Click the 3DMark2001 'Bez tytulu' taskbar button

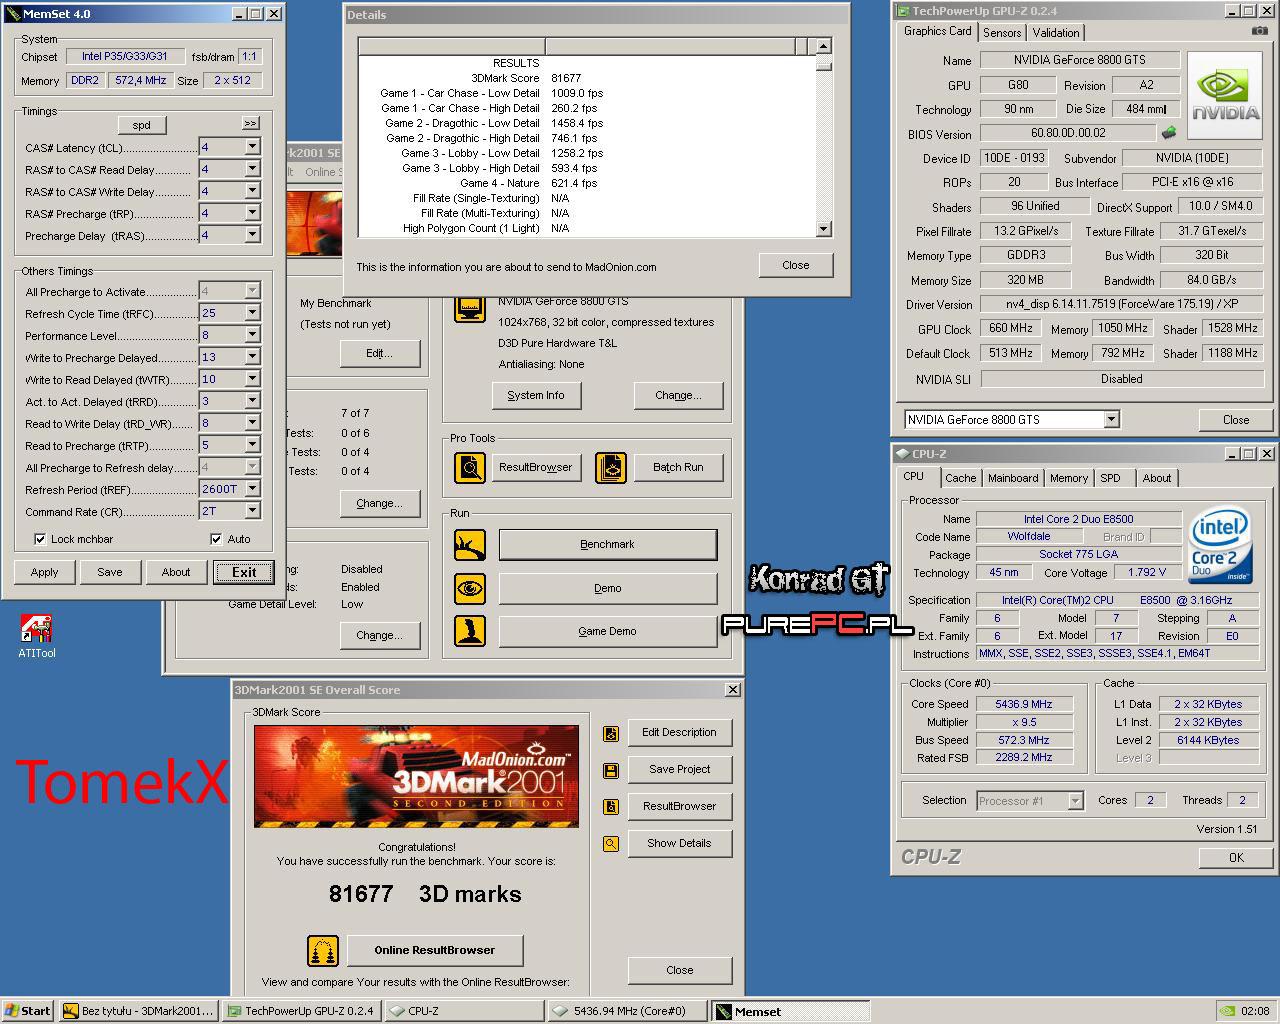click(138, 1011)
